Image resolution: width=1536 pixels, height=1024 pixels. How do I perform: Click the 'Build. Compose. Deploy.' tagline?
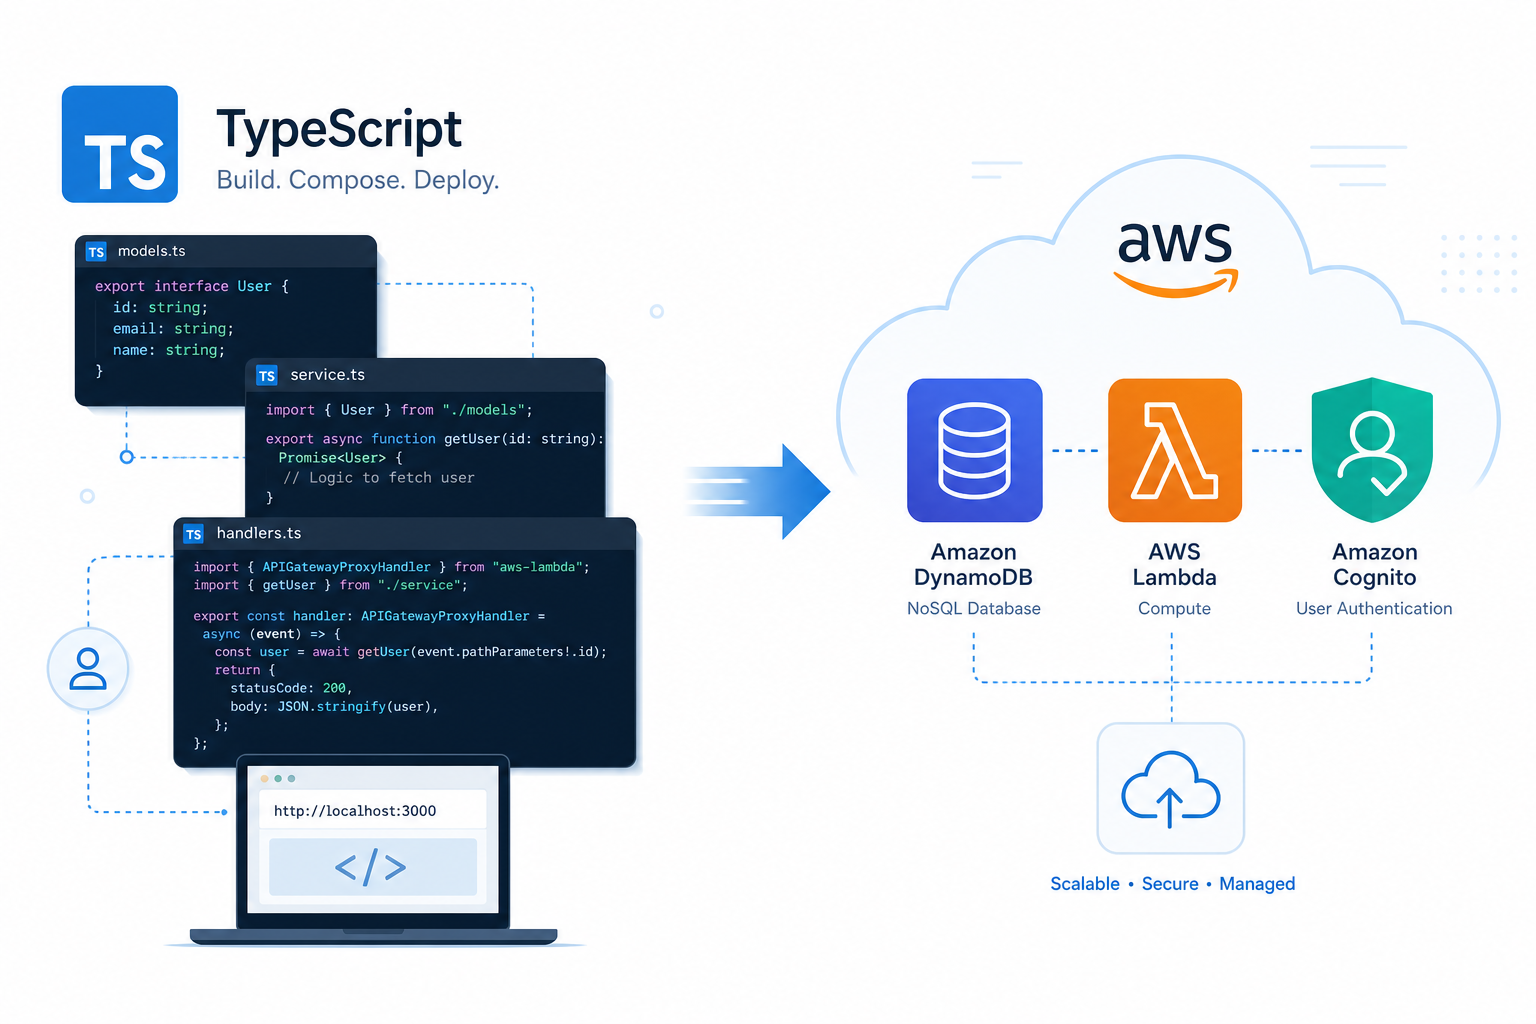[358, 180]
